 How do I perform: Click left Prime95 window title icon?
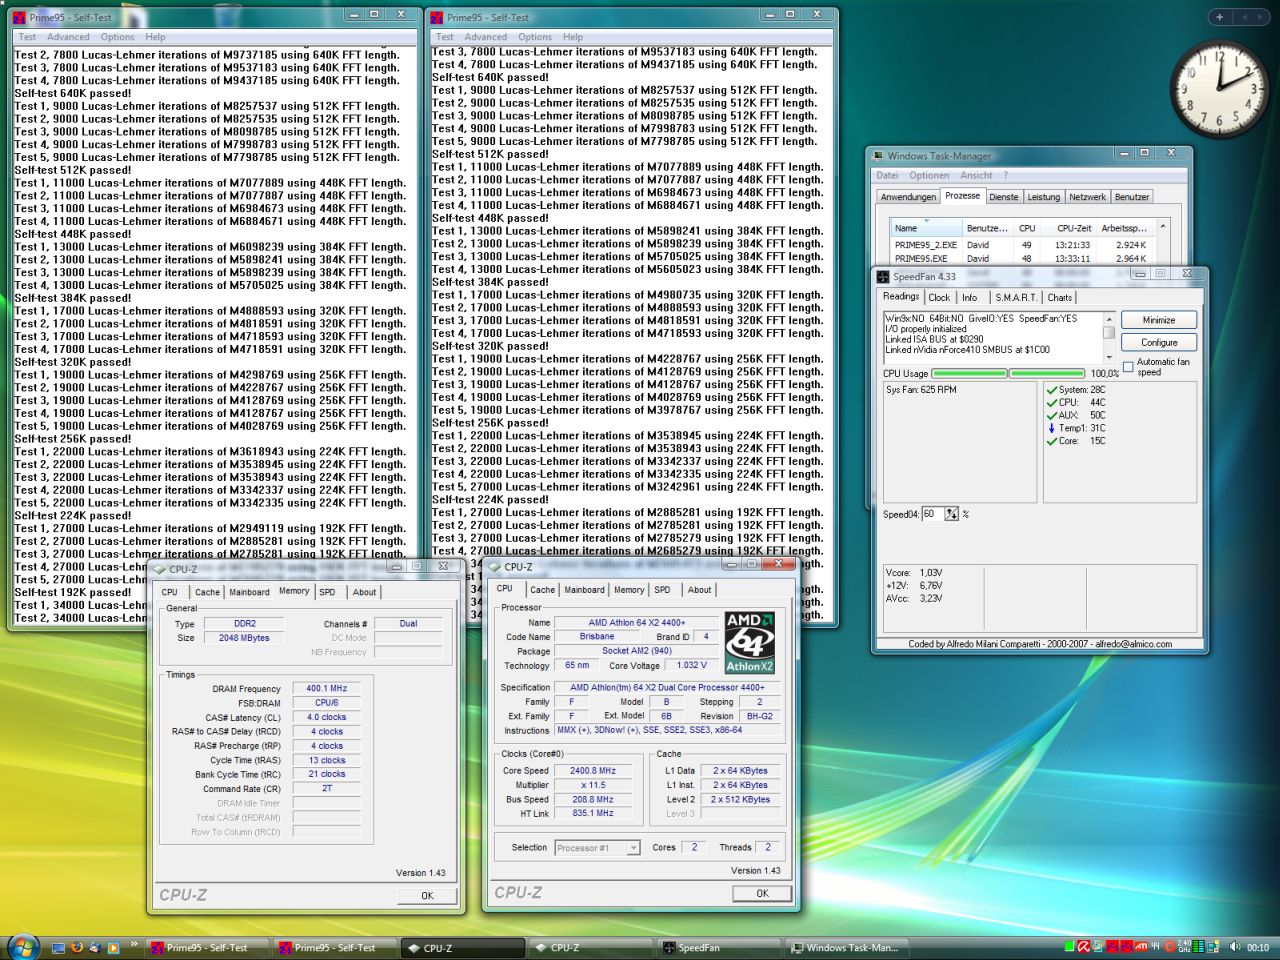pyautogui.click(x=19, y=18)
